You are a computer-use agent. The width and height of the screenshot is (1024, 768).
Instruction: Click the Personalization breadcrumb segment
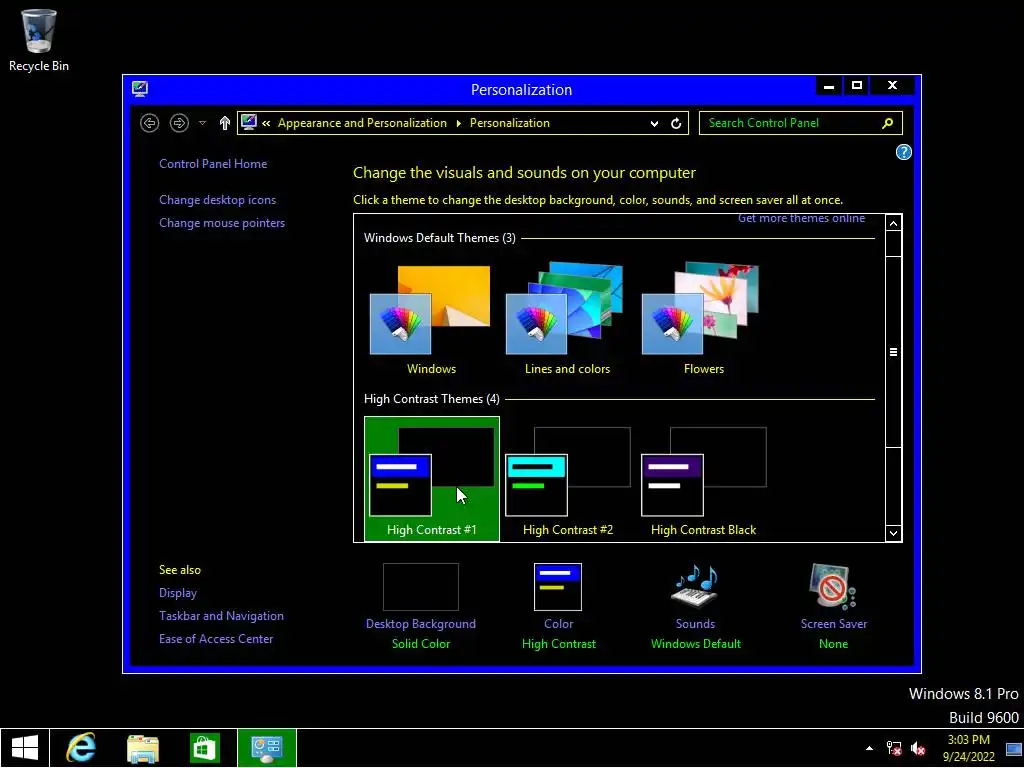pyautogui.click(x=509, y=123)
